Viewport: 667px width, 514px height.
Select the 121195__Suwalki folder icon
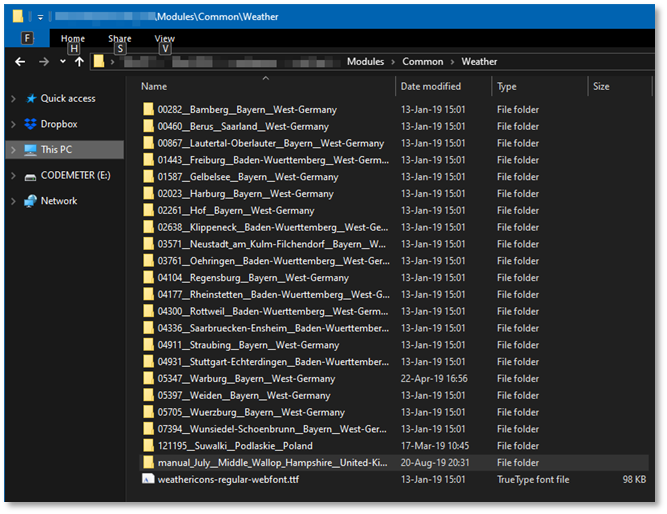[148, 446]
